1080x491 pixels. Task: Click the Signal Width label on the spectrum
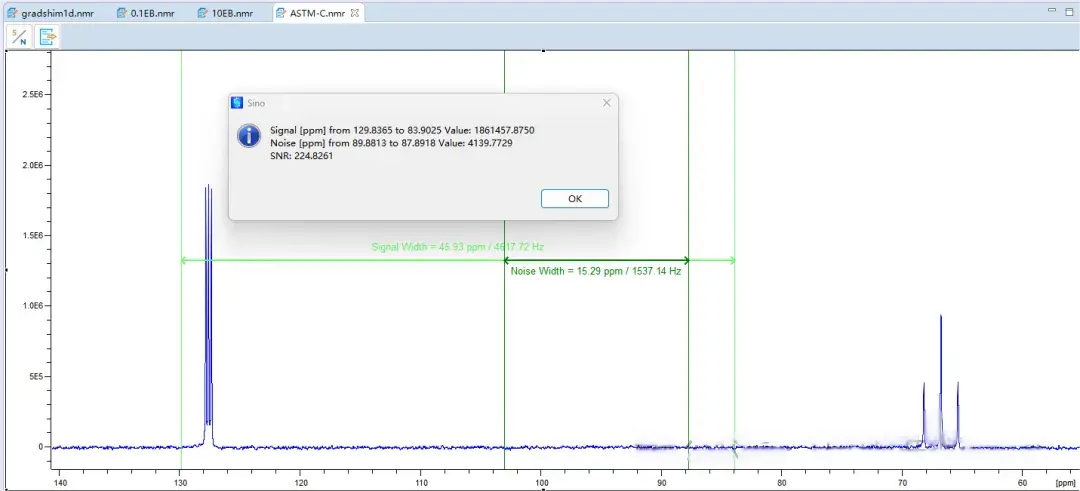pos(457,247)
